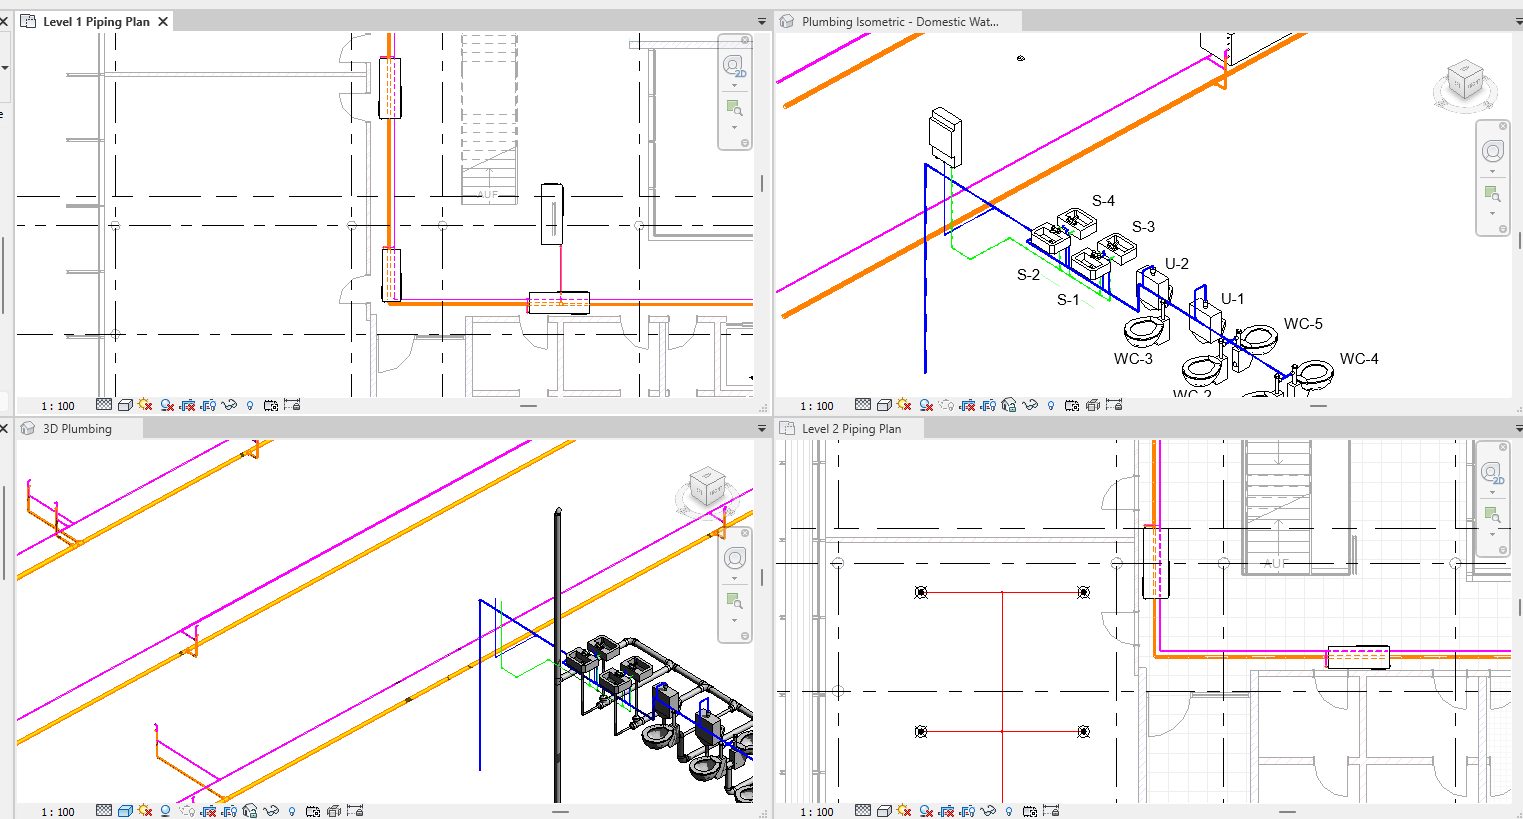This screenshot has height=819, width=1523.
Task: Click zoom region tool in Level 1 Piping Plan
Action: [x=735, y=108]
